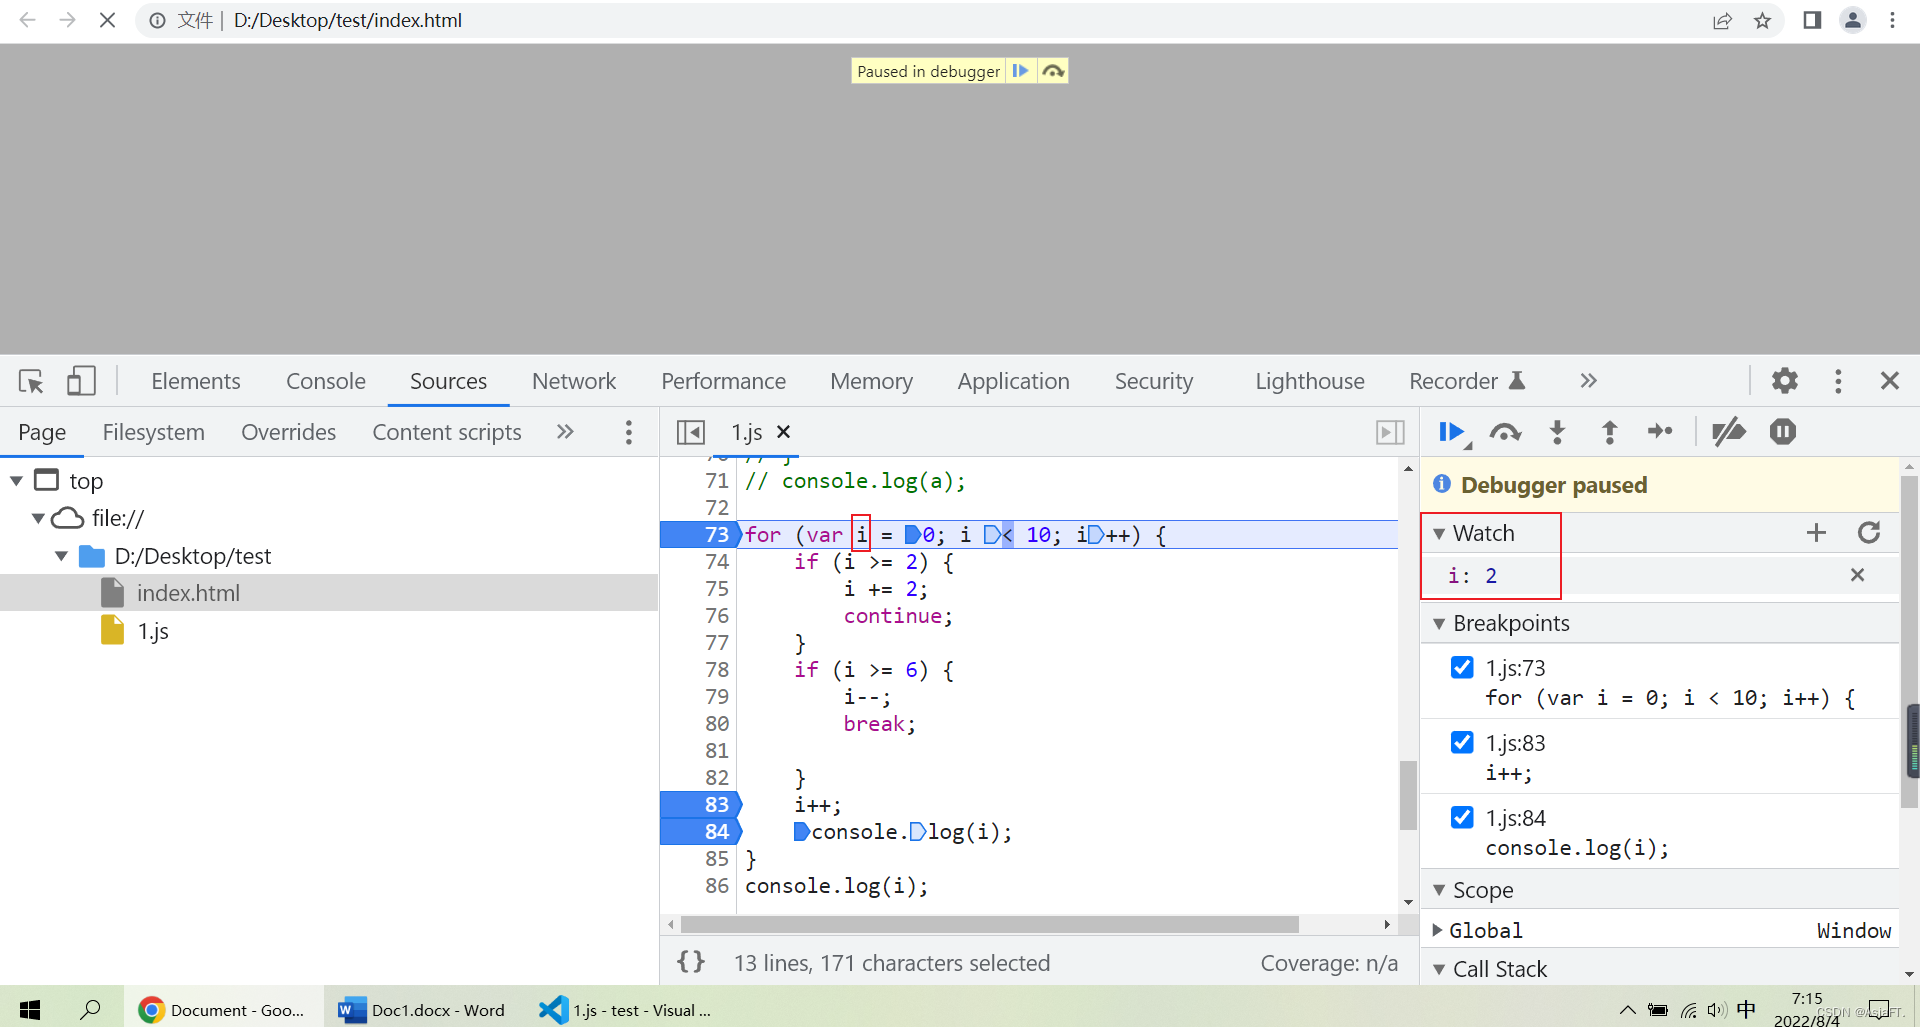Open DevTools settings gear
Screen dimensions: 1920x1027
(x=1785, y=381)
